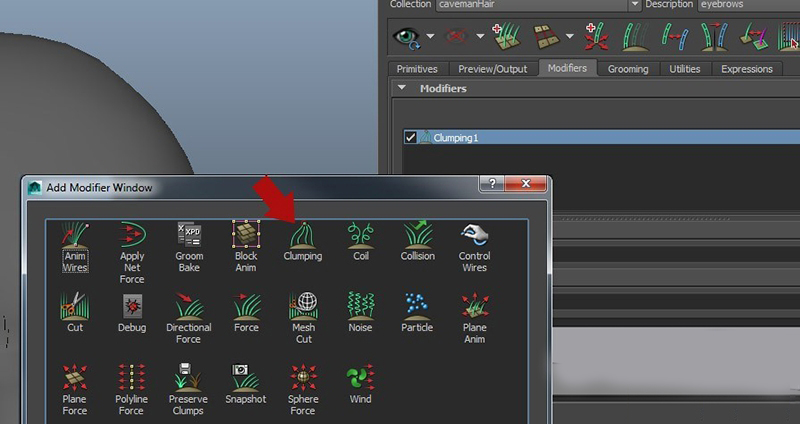Viewport: 800px width, 424px height.
Task: Select the Apply Net Force modifier
Action: [x=132, y=253]
